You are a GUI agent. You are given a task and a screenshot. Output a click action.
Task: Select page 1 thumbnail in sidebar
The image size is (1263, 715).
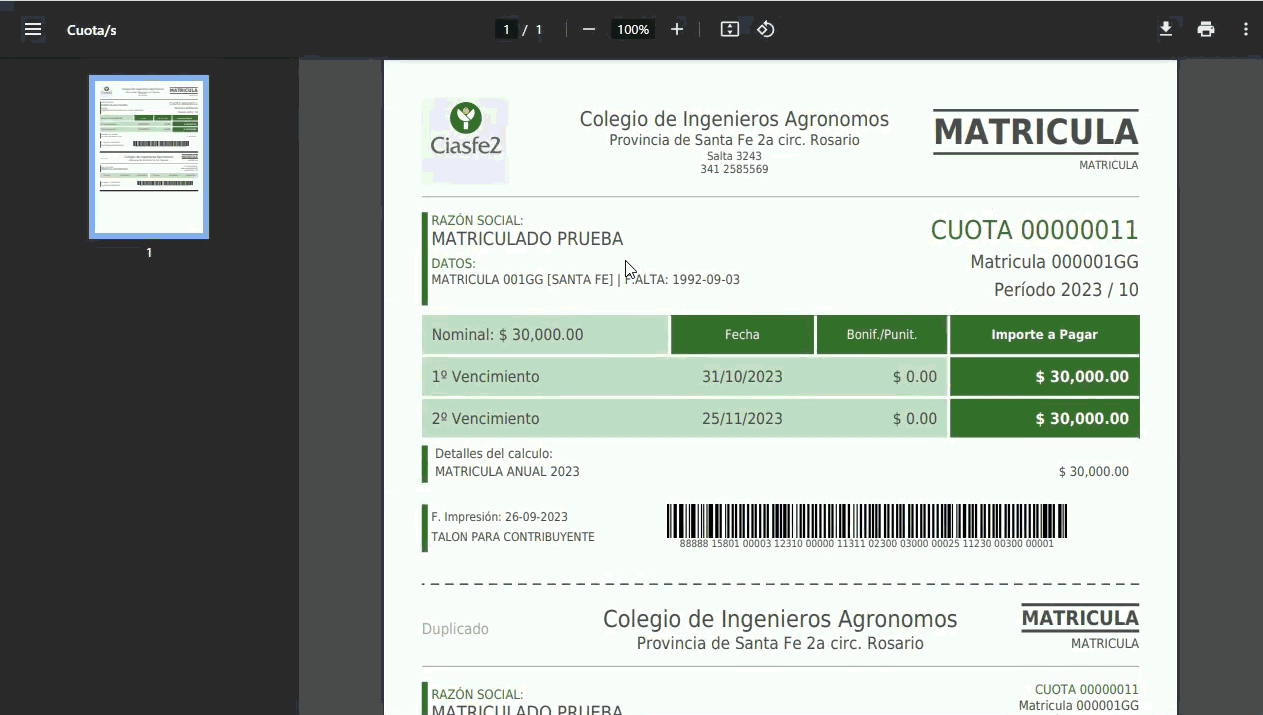pos(149,157)
